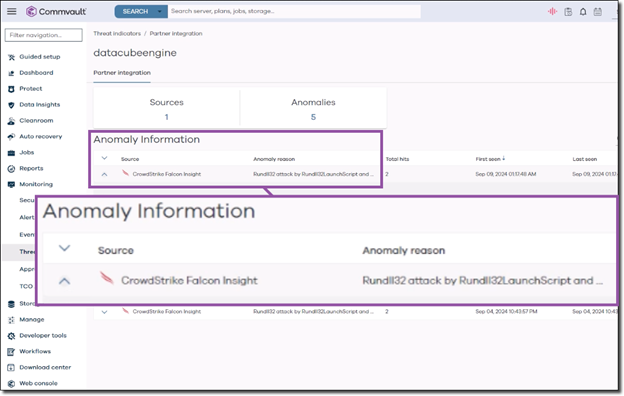This screenshot has height=396, width=624.
Task: Sort by Source column header
Action: (130, 159)
